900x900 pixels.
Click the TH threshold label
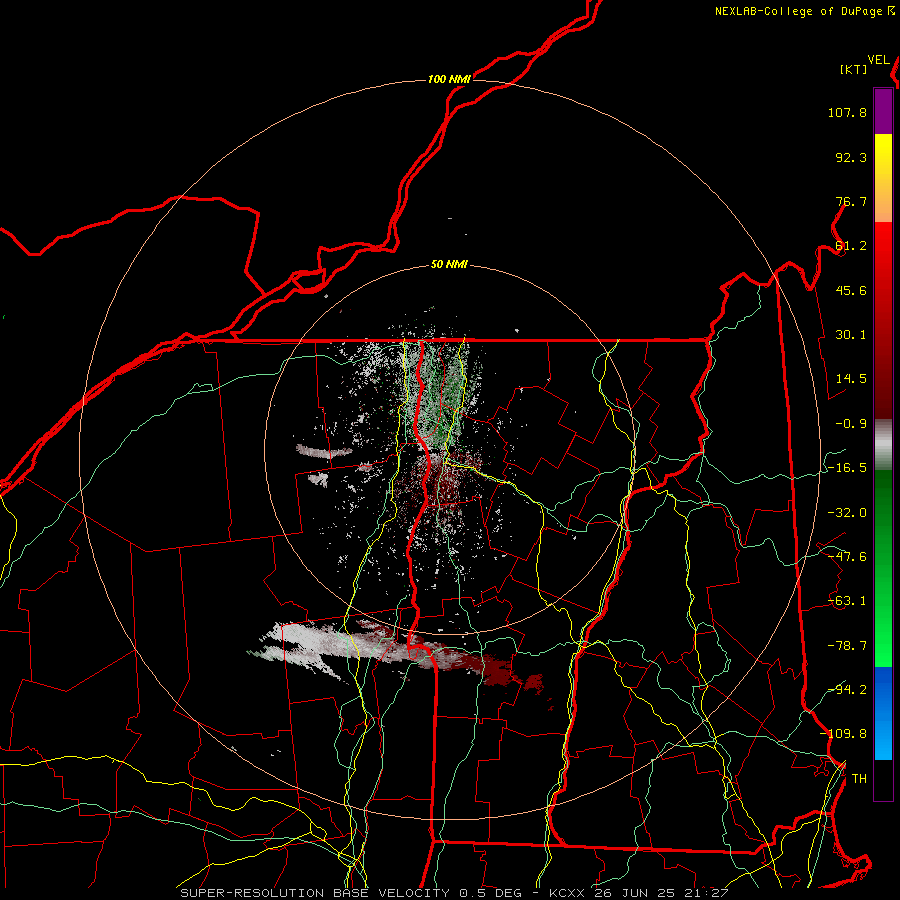point(859,779)
